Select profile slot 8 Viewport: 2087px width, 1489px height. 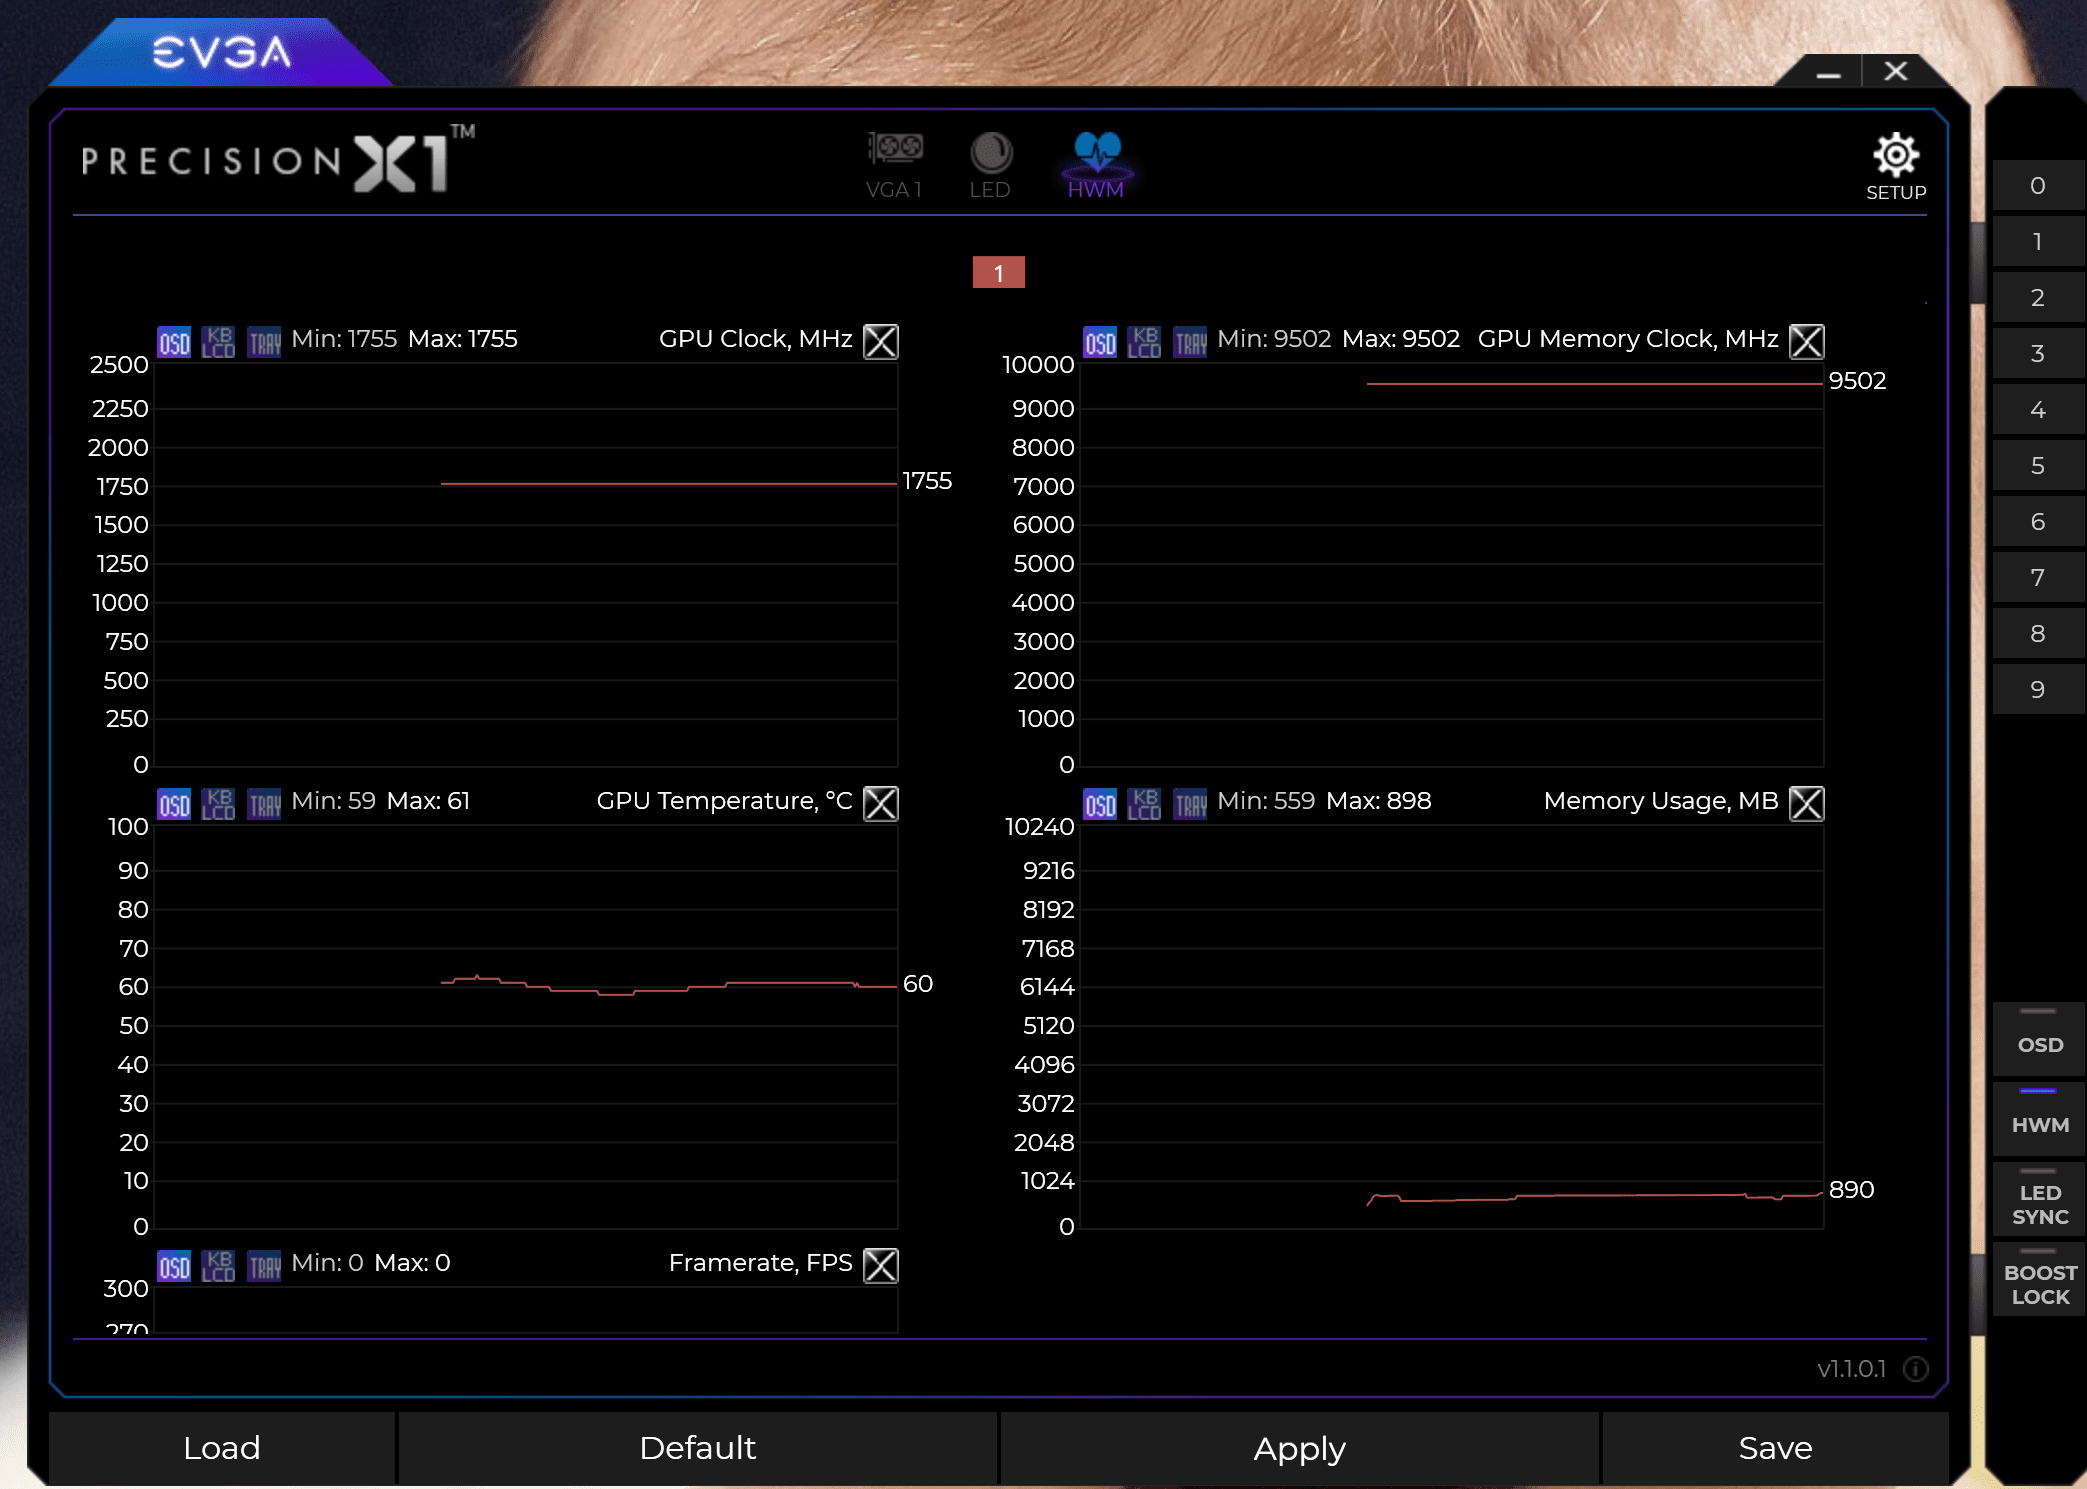point(2037,634)
